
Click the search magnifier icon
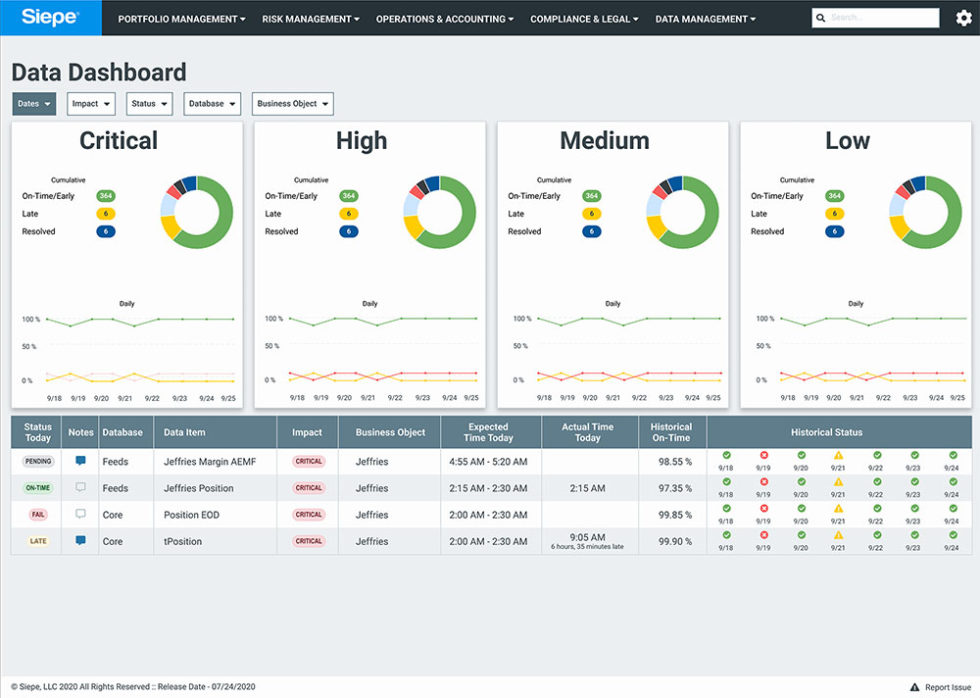[x=821, y=17]
